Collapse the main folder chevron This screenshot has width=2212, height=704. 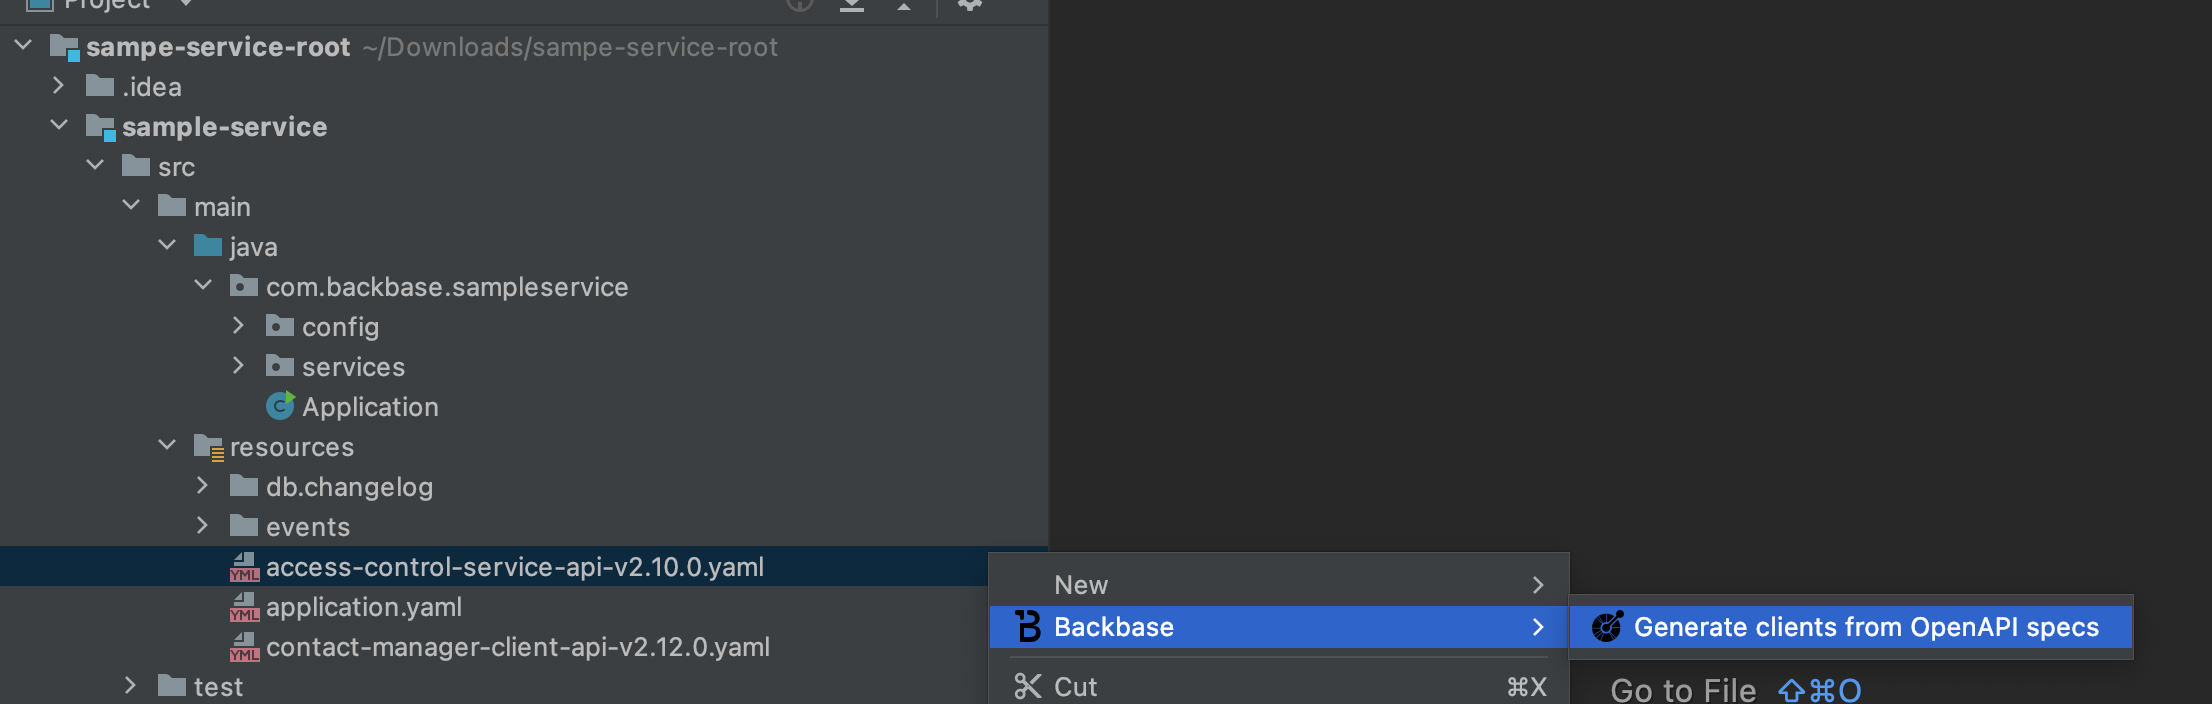(x=131, y=205)
